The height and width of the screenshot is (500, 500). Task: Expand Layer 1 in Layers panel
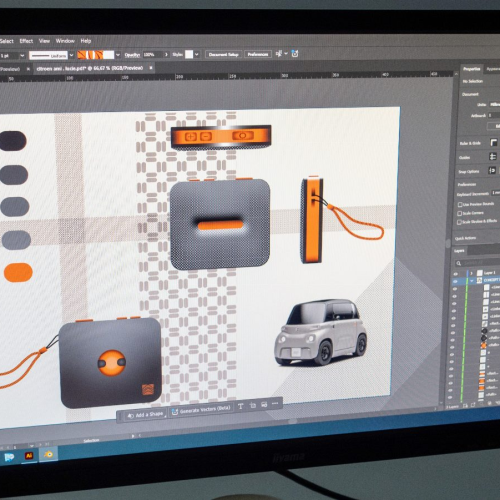tap(471, 273)
